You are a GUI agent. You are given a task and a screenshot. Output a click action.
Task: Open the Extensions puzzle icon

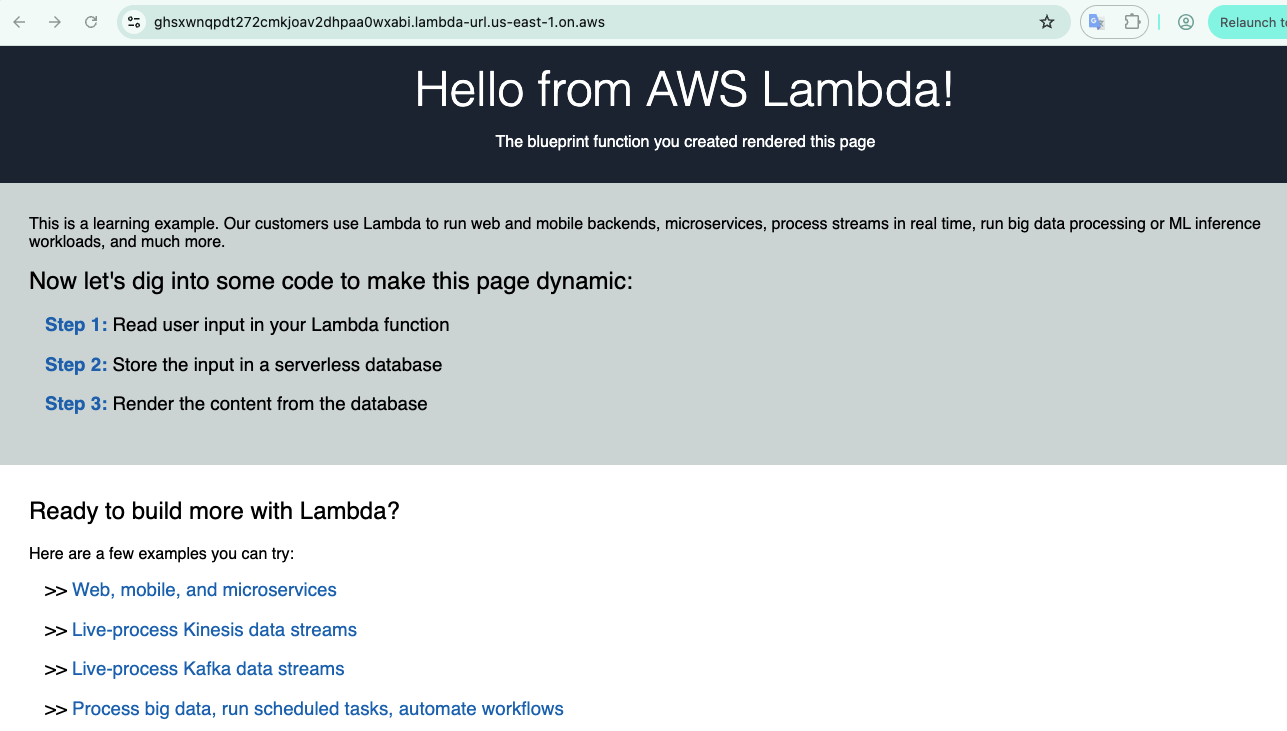[x=1132, y=22]
